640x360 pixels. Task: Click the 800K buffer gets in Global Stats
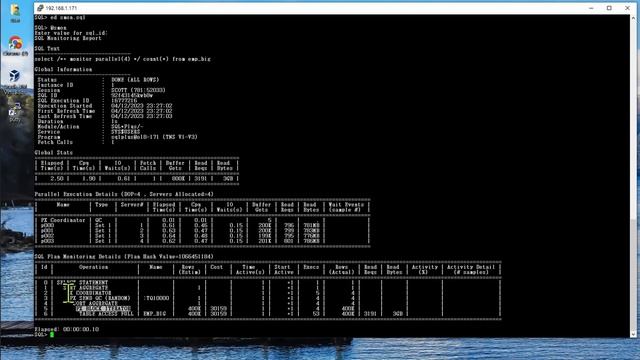click(x=178, y=179)
